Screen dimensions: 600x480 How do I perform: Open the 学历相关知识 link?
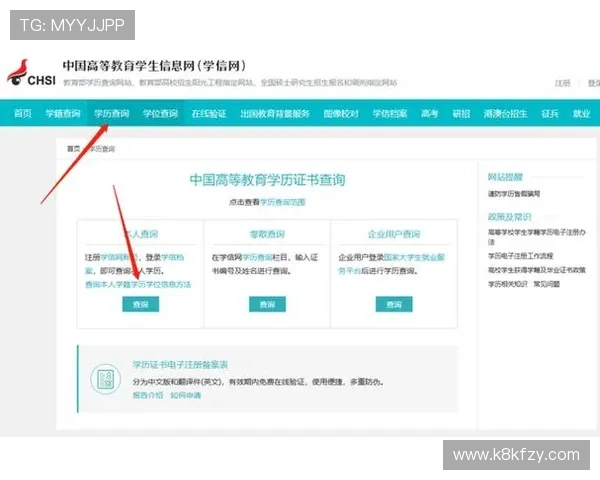pos(507,284)
